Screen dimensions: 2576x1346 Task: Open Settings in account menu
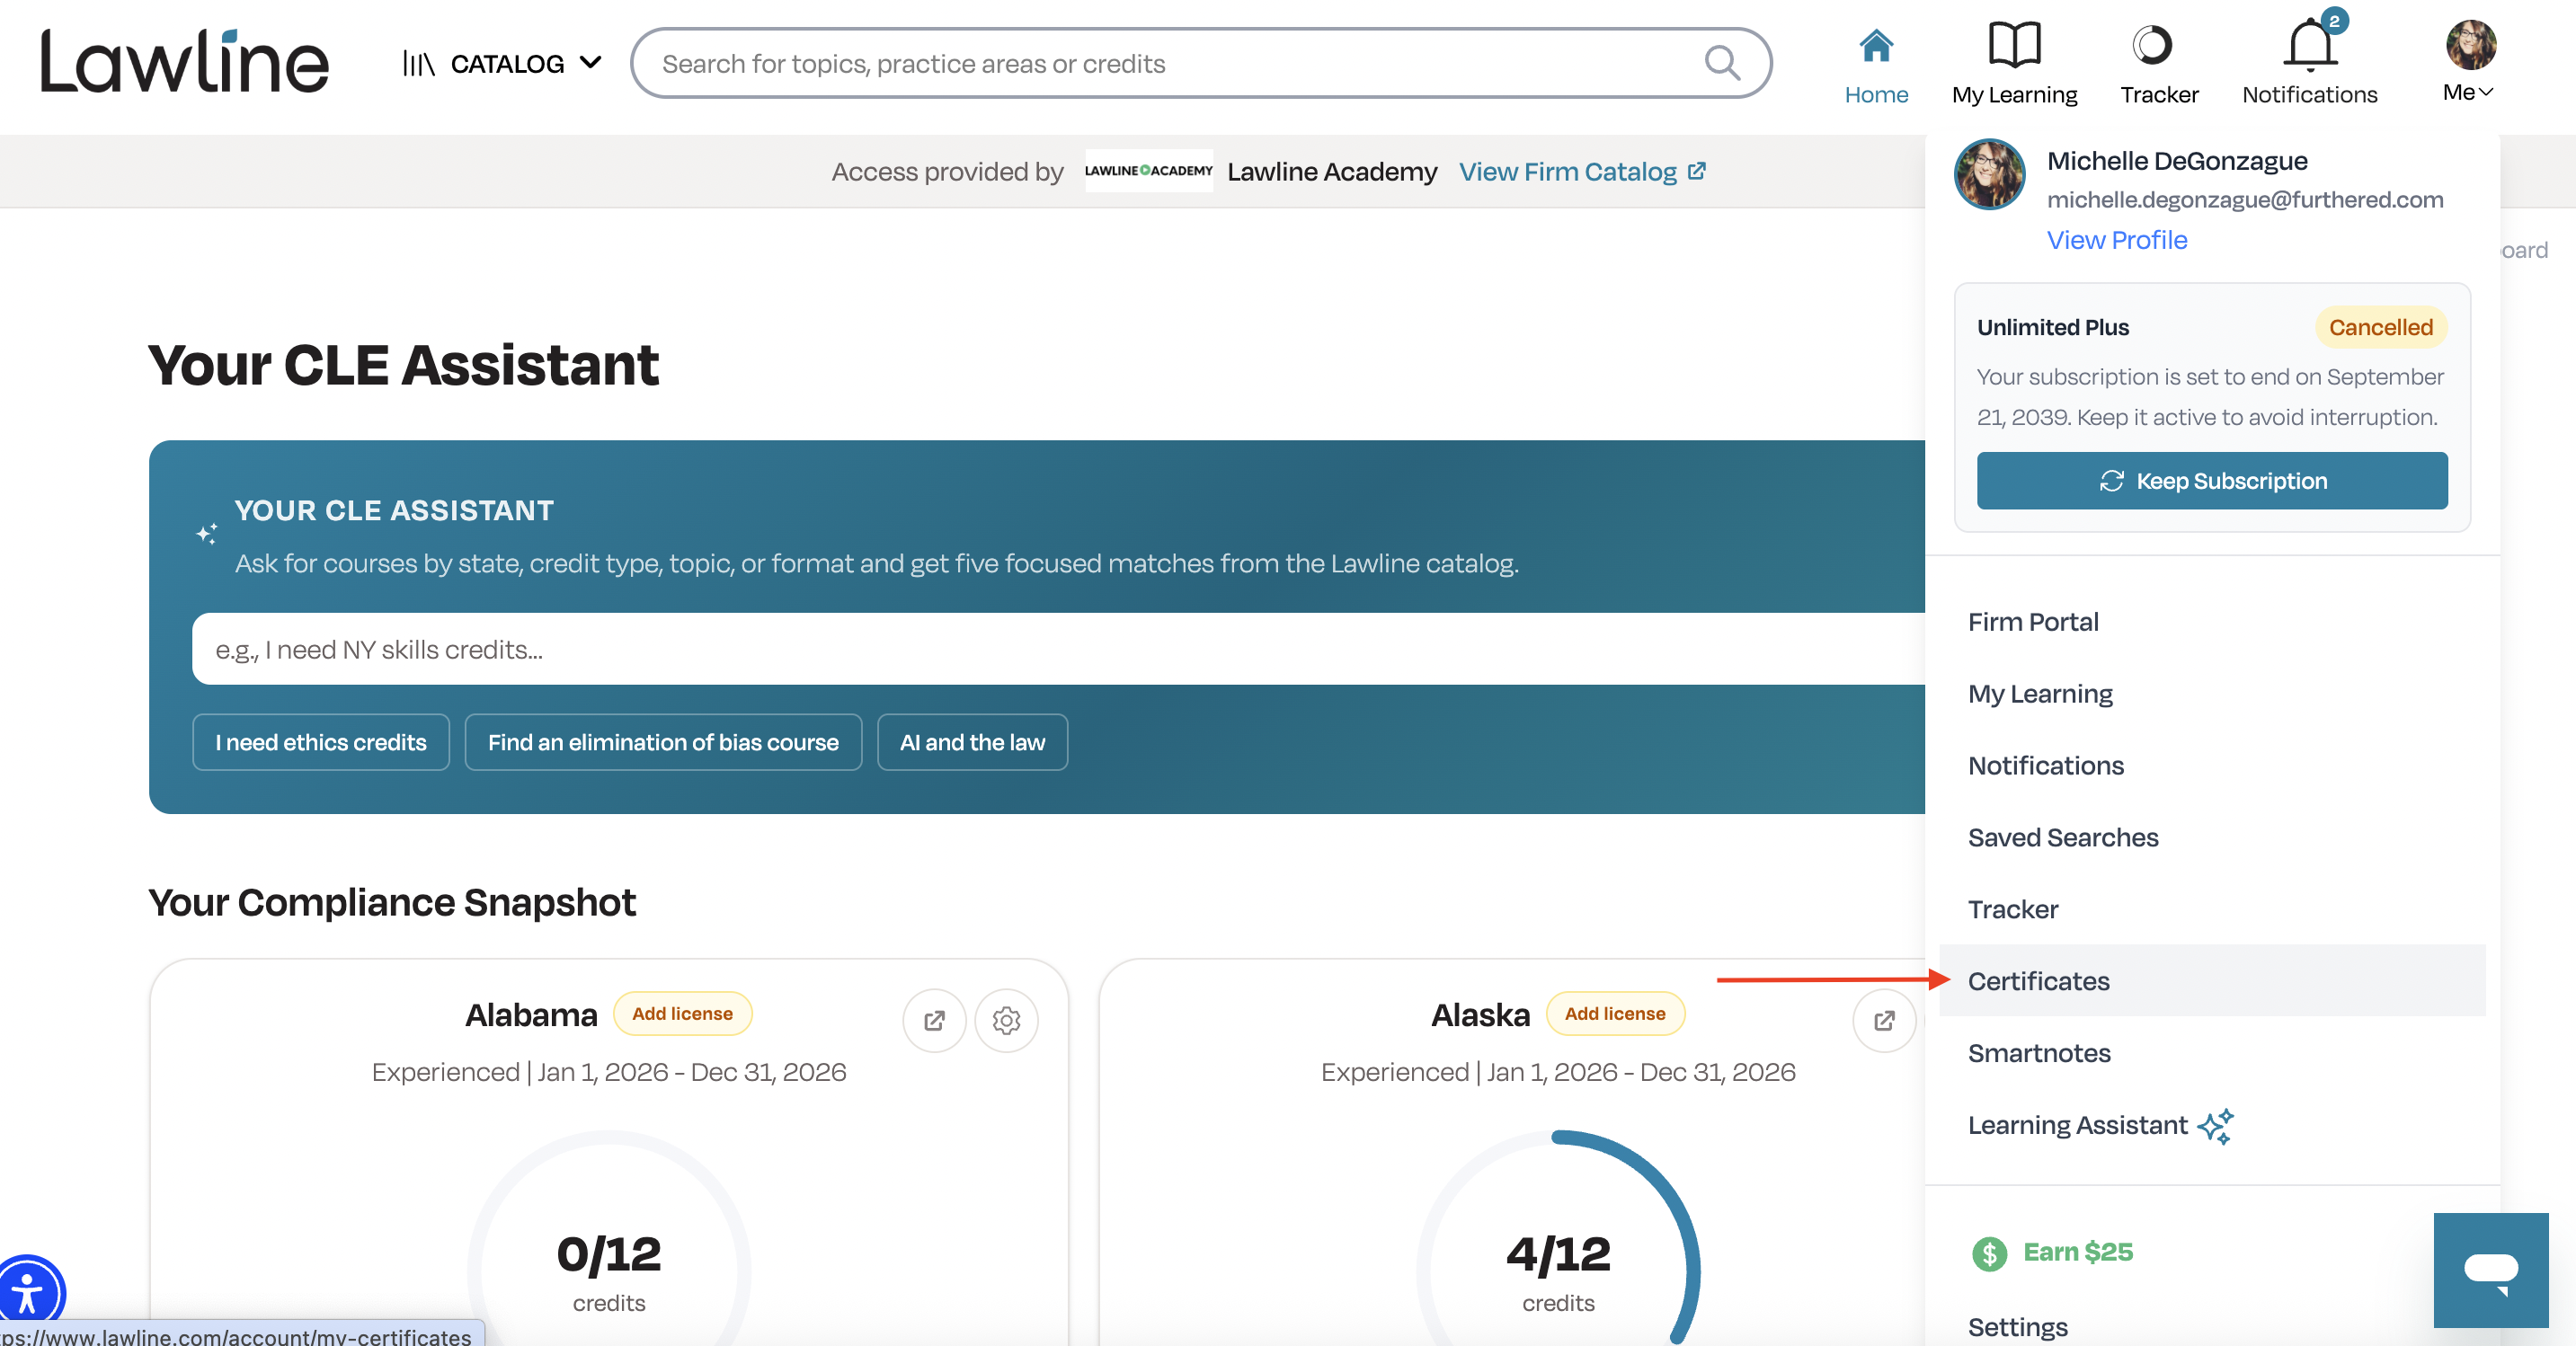2018,1327
